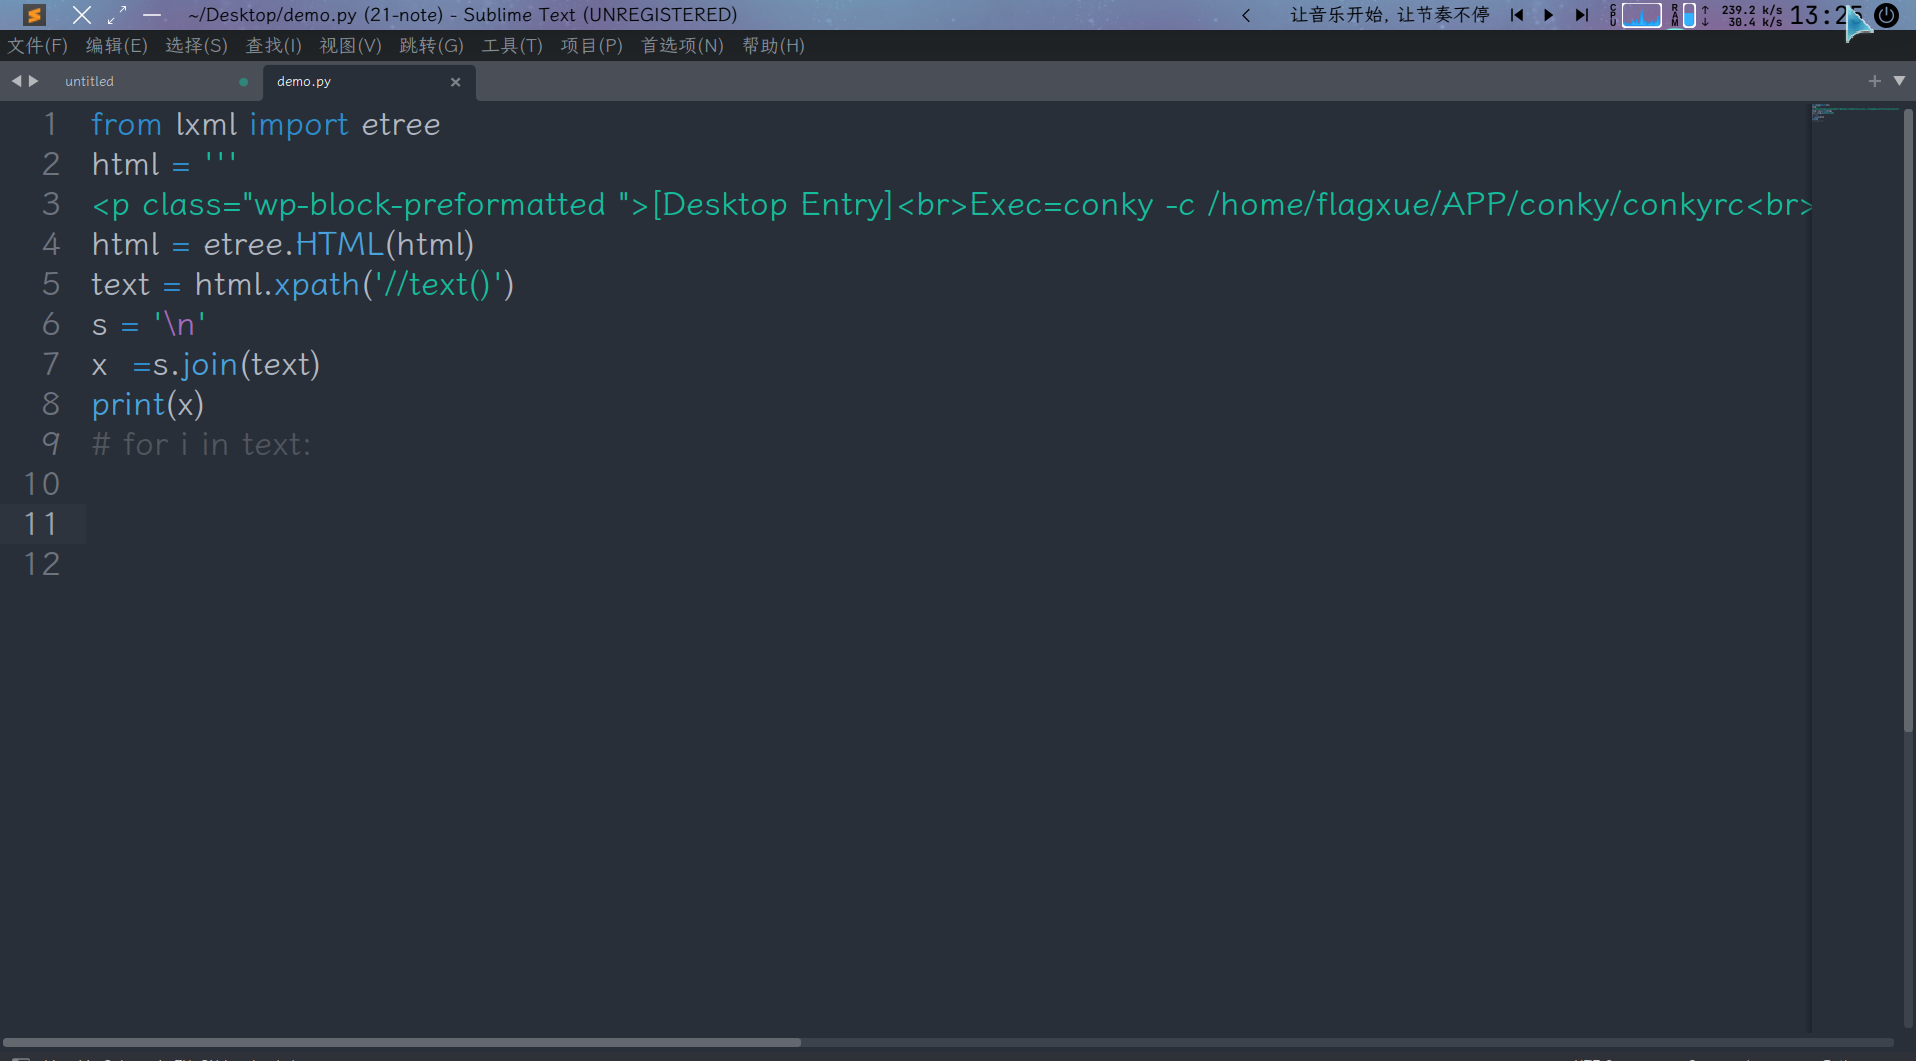Click line number 1 in the gutter
The height and width of the screenshot is (1061, 1916).
(x=50, y=124)
